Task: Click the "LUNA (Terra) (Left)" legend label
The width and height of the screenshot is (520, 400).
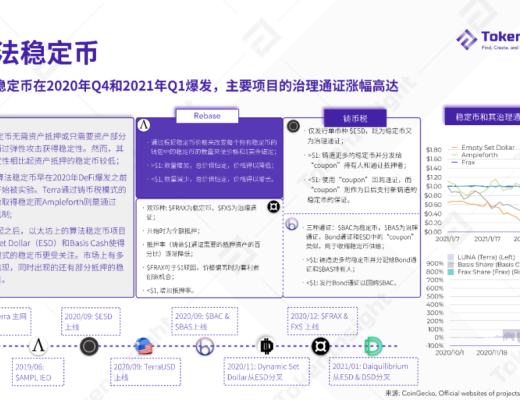Action: coord(486,257)
